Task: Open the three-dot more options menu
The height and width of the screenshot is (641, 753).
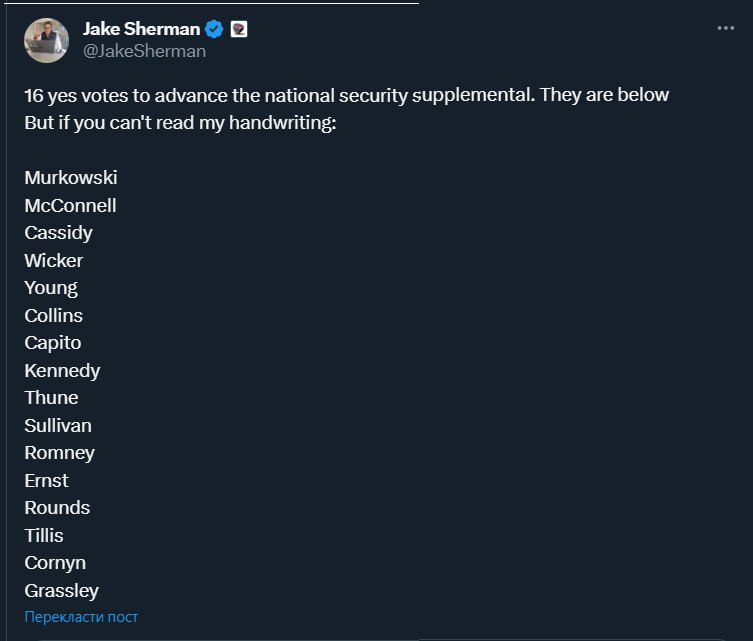Action: [726, 29]
